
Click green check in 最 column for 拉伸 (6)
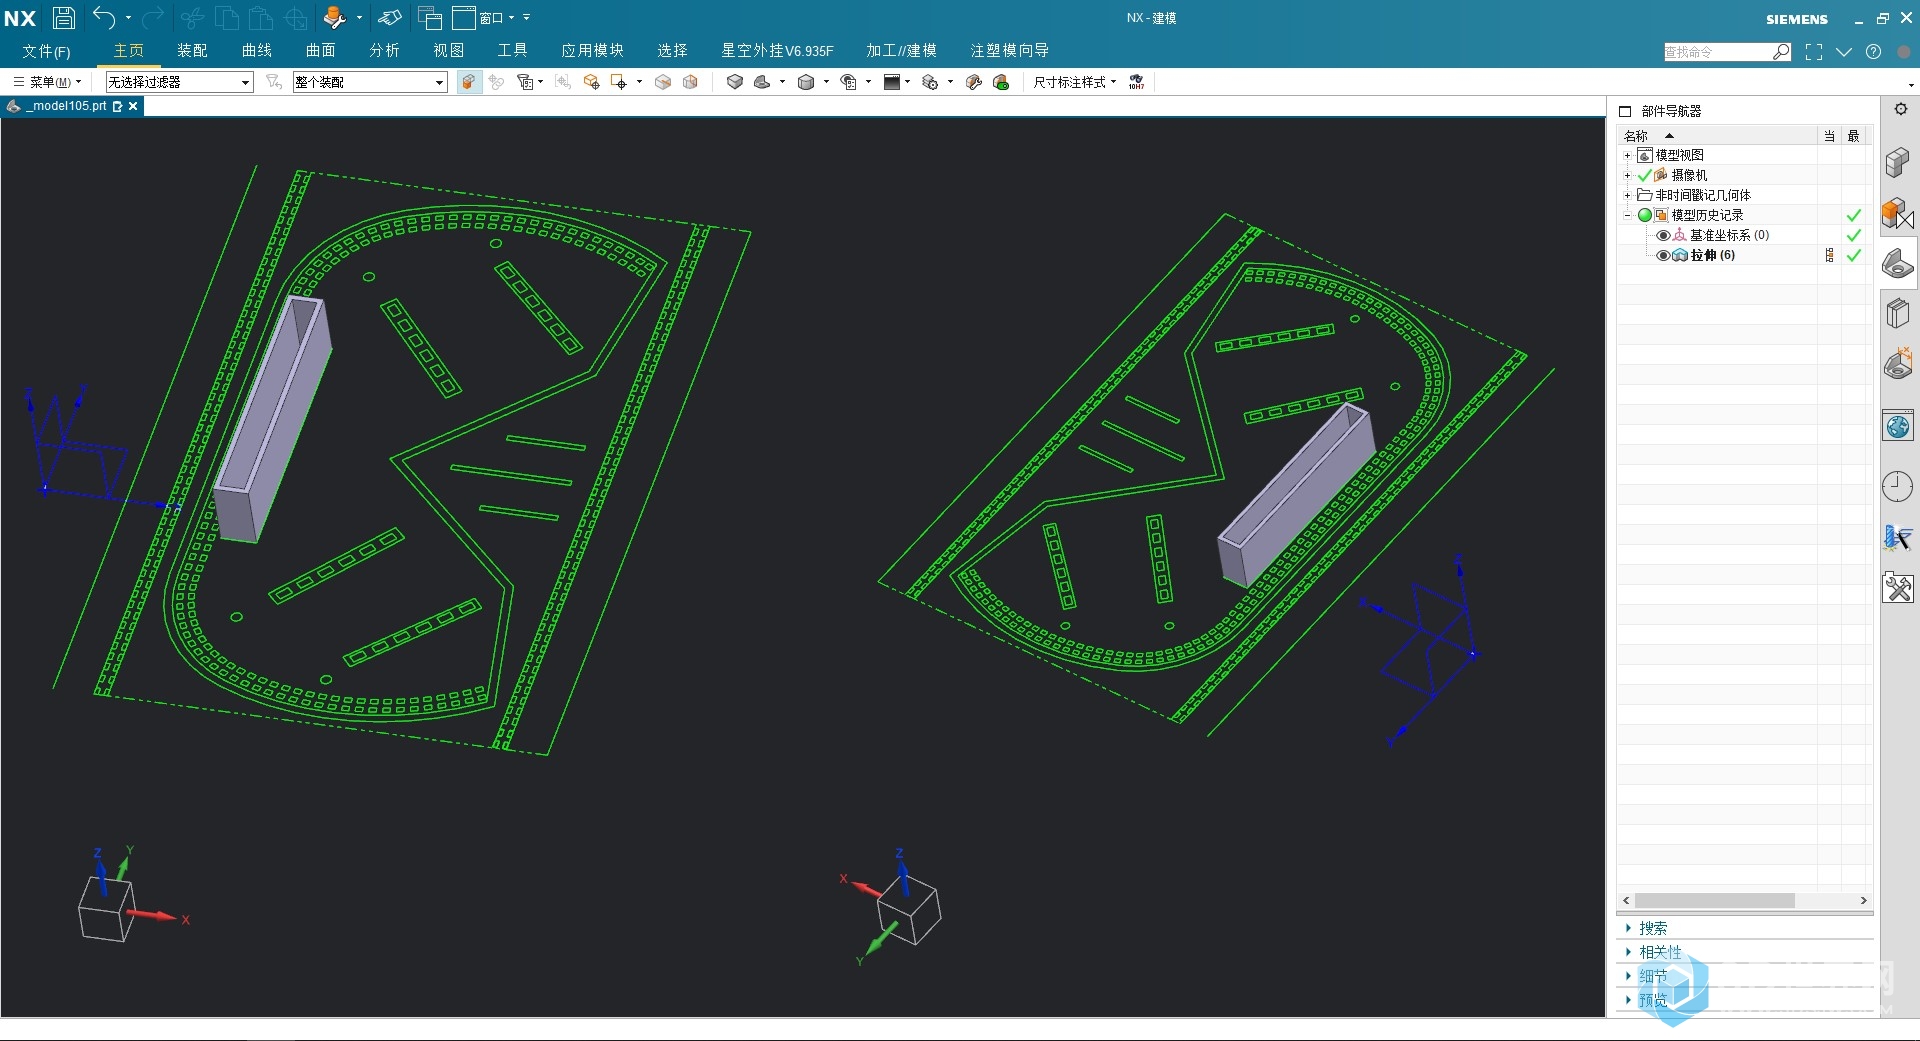tap(1854, 256)
